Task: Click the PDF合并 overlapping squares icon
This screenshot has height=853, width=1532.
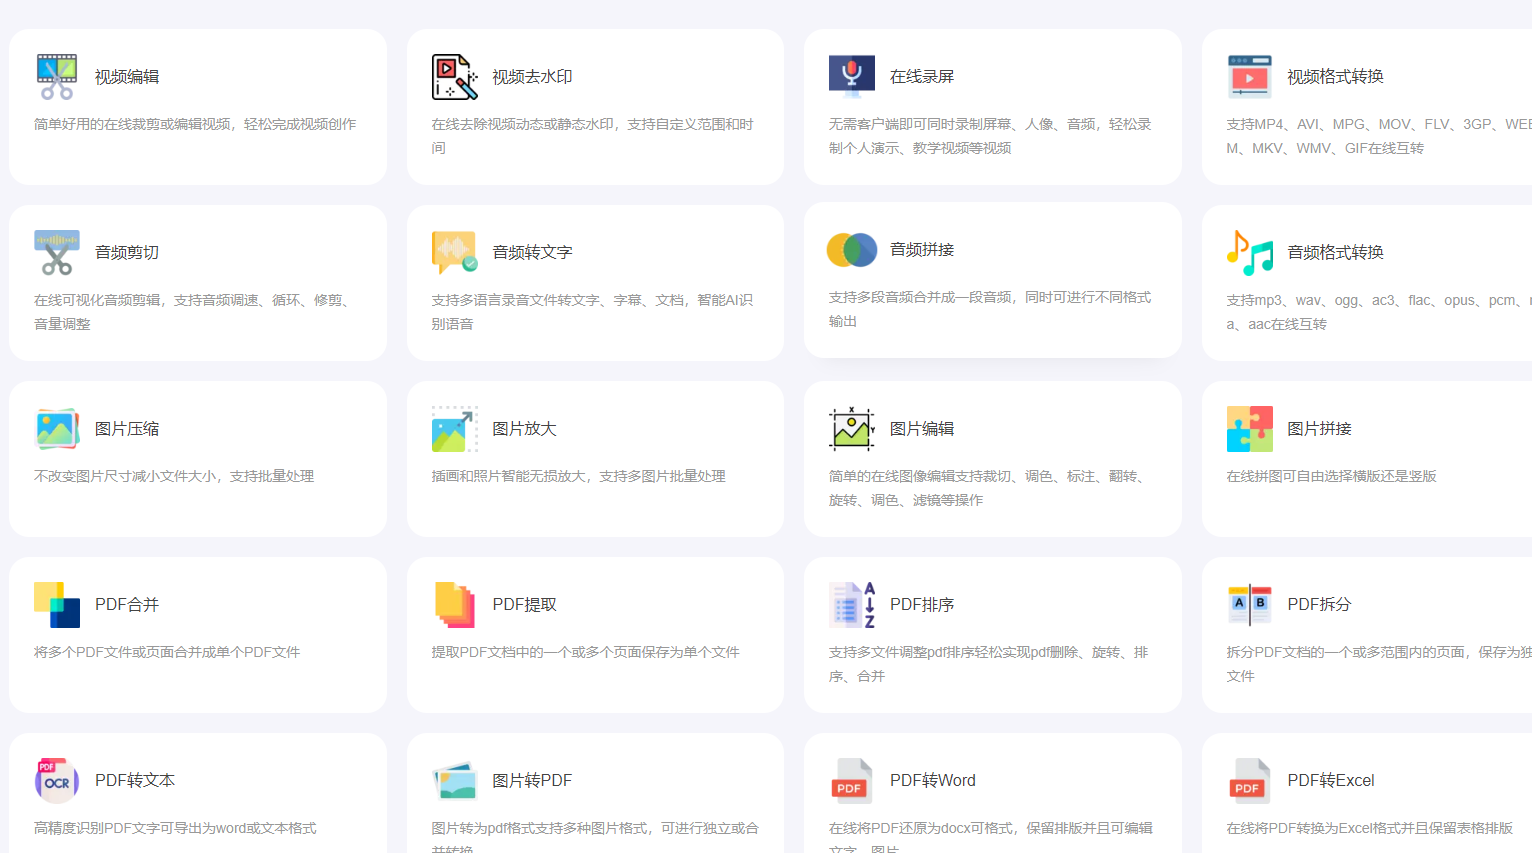Action: tap(57, 605)
